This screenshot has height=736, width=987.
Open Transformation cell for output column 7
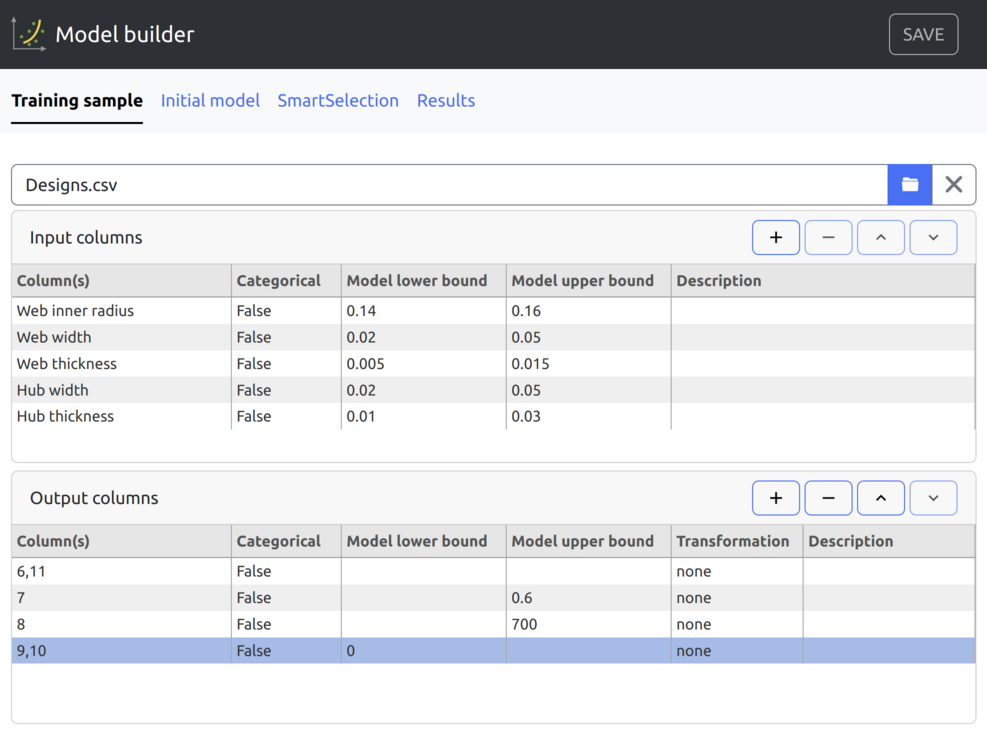coord(735,598)
